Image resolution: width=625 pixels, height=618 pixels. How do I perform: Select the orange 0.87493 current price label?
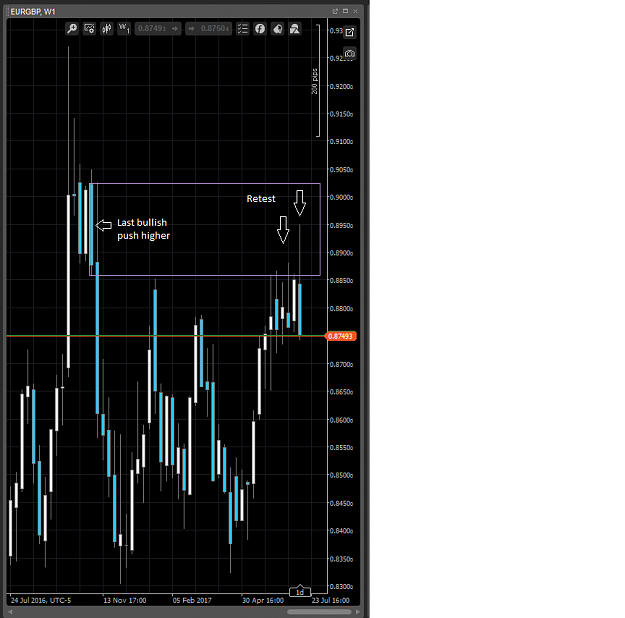point(340,336)
